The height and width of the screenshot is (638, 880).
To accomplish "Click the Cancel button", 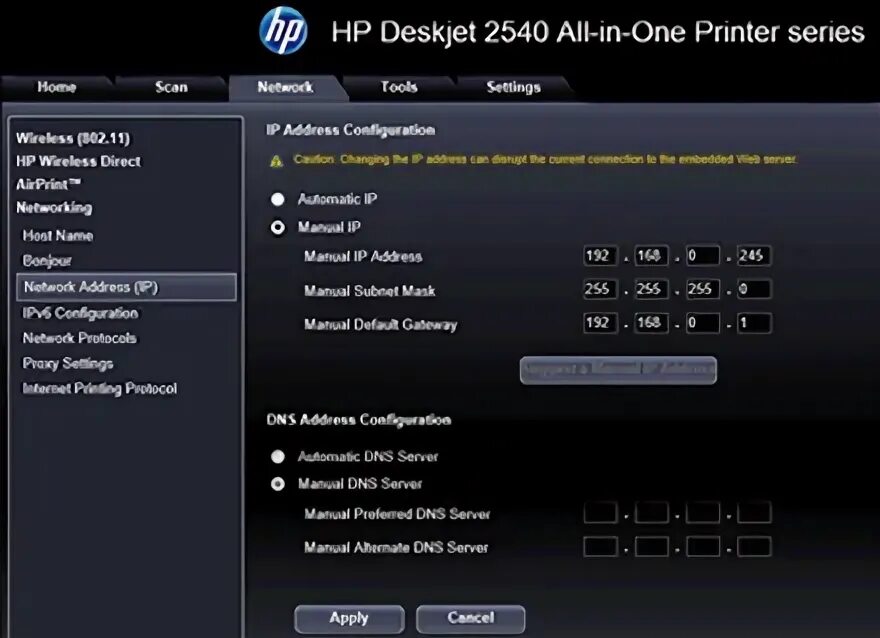I will (470, 619).
